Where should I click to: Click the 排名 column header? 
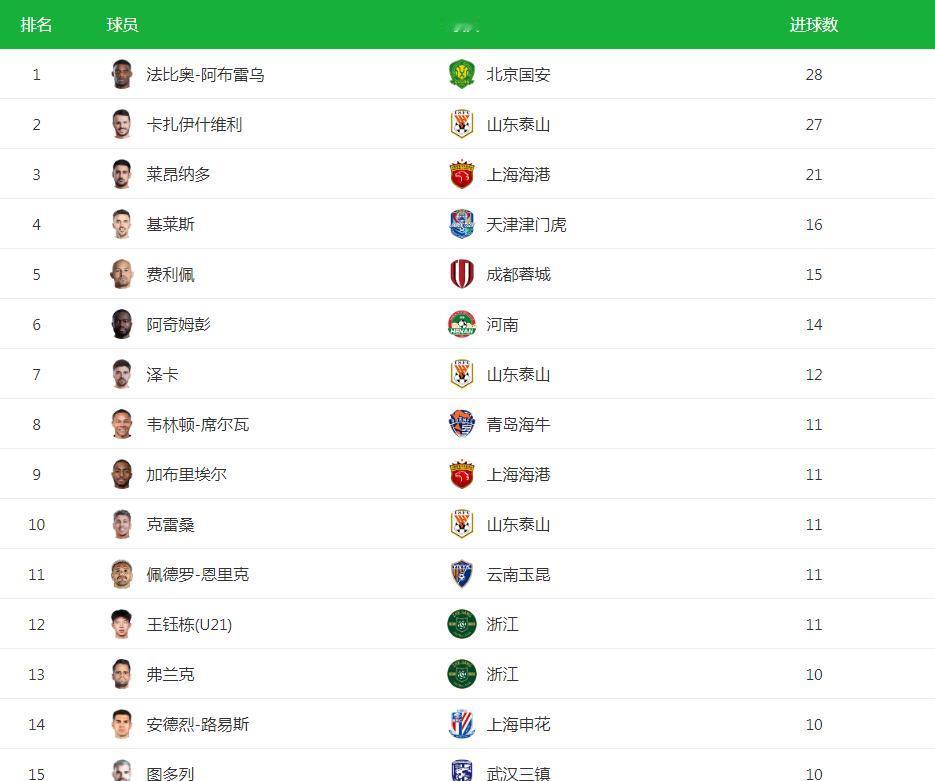click(x=37, y=25)
